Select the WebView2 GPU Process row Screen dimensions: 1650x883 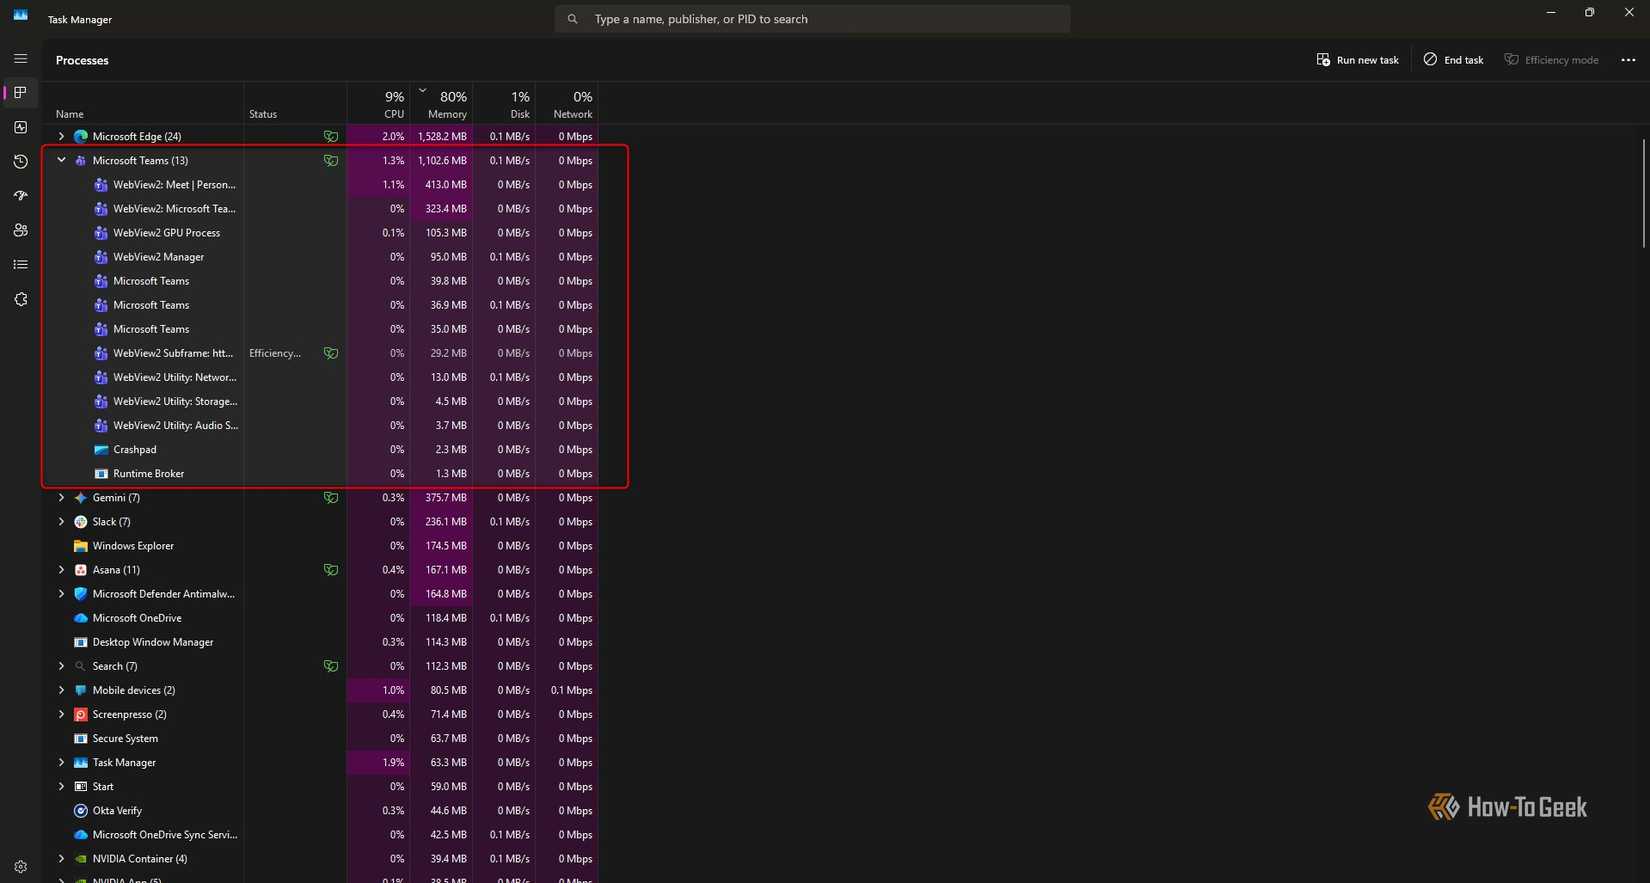[x=320, y=233]
